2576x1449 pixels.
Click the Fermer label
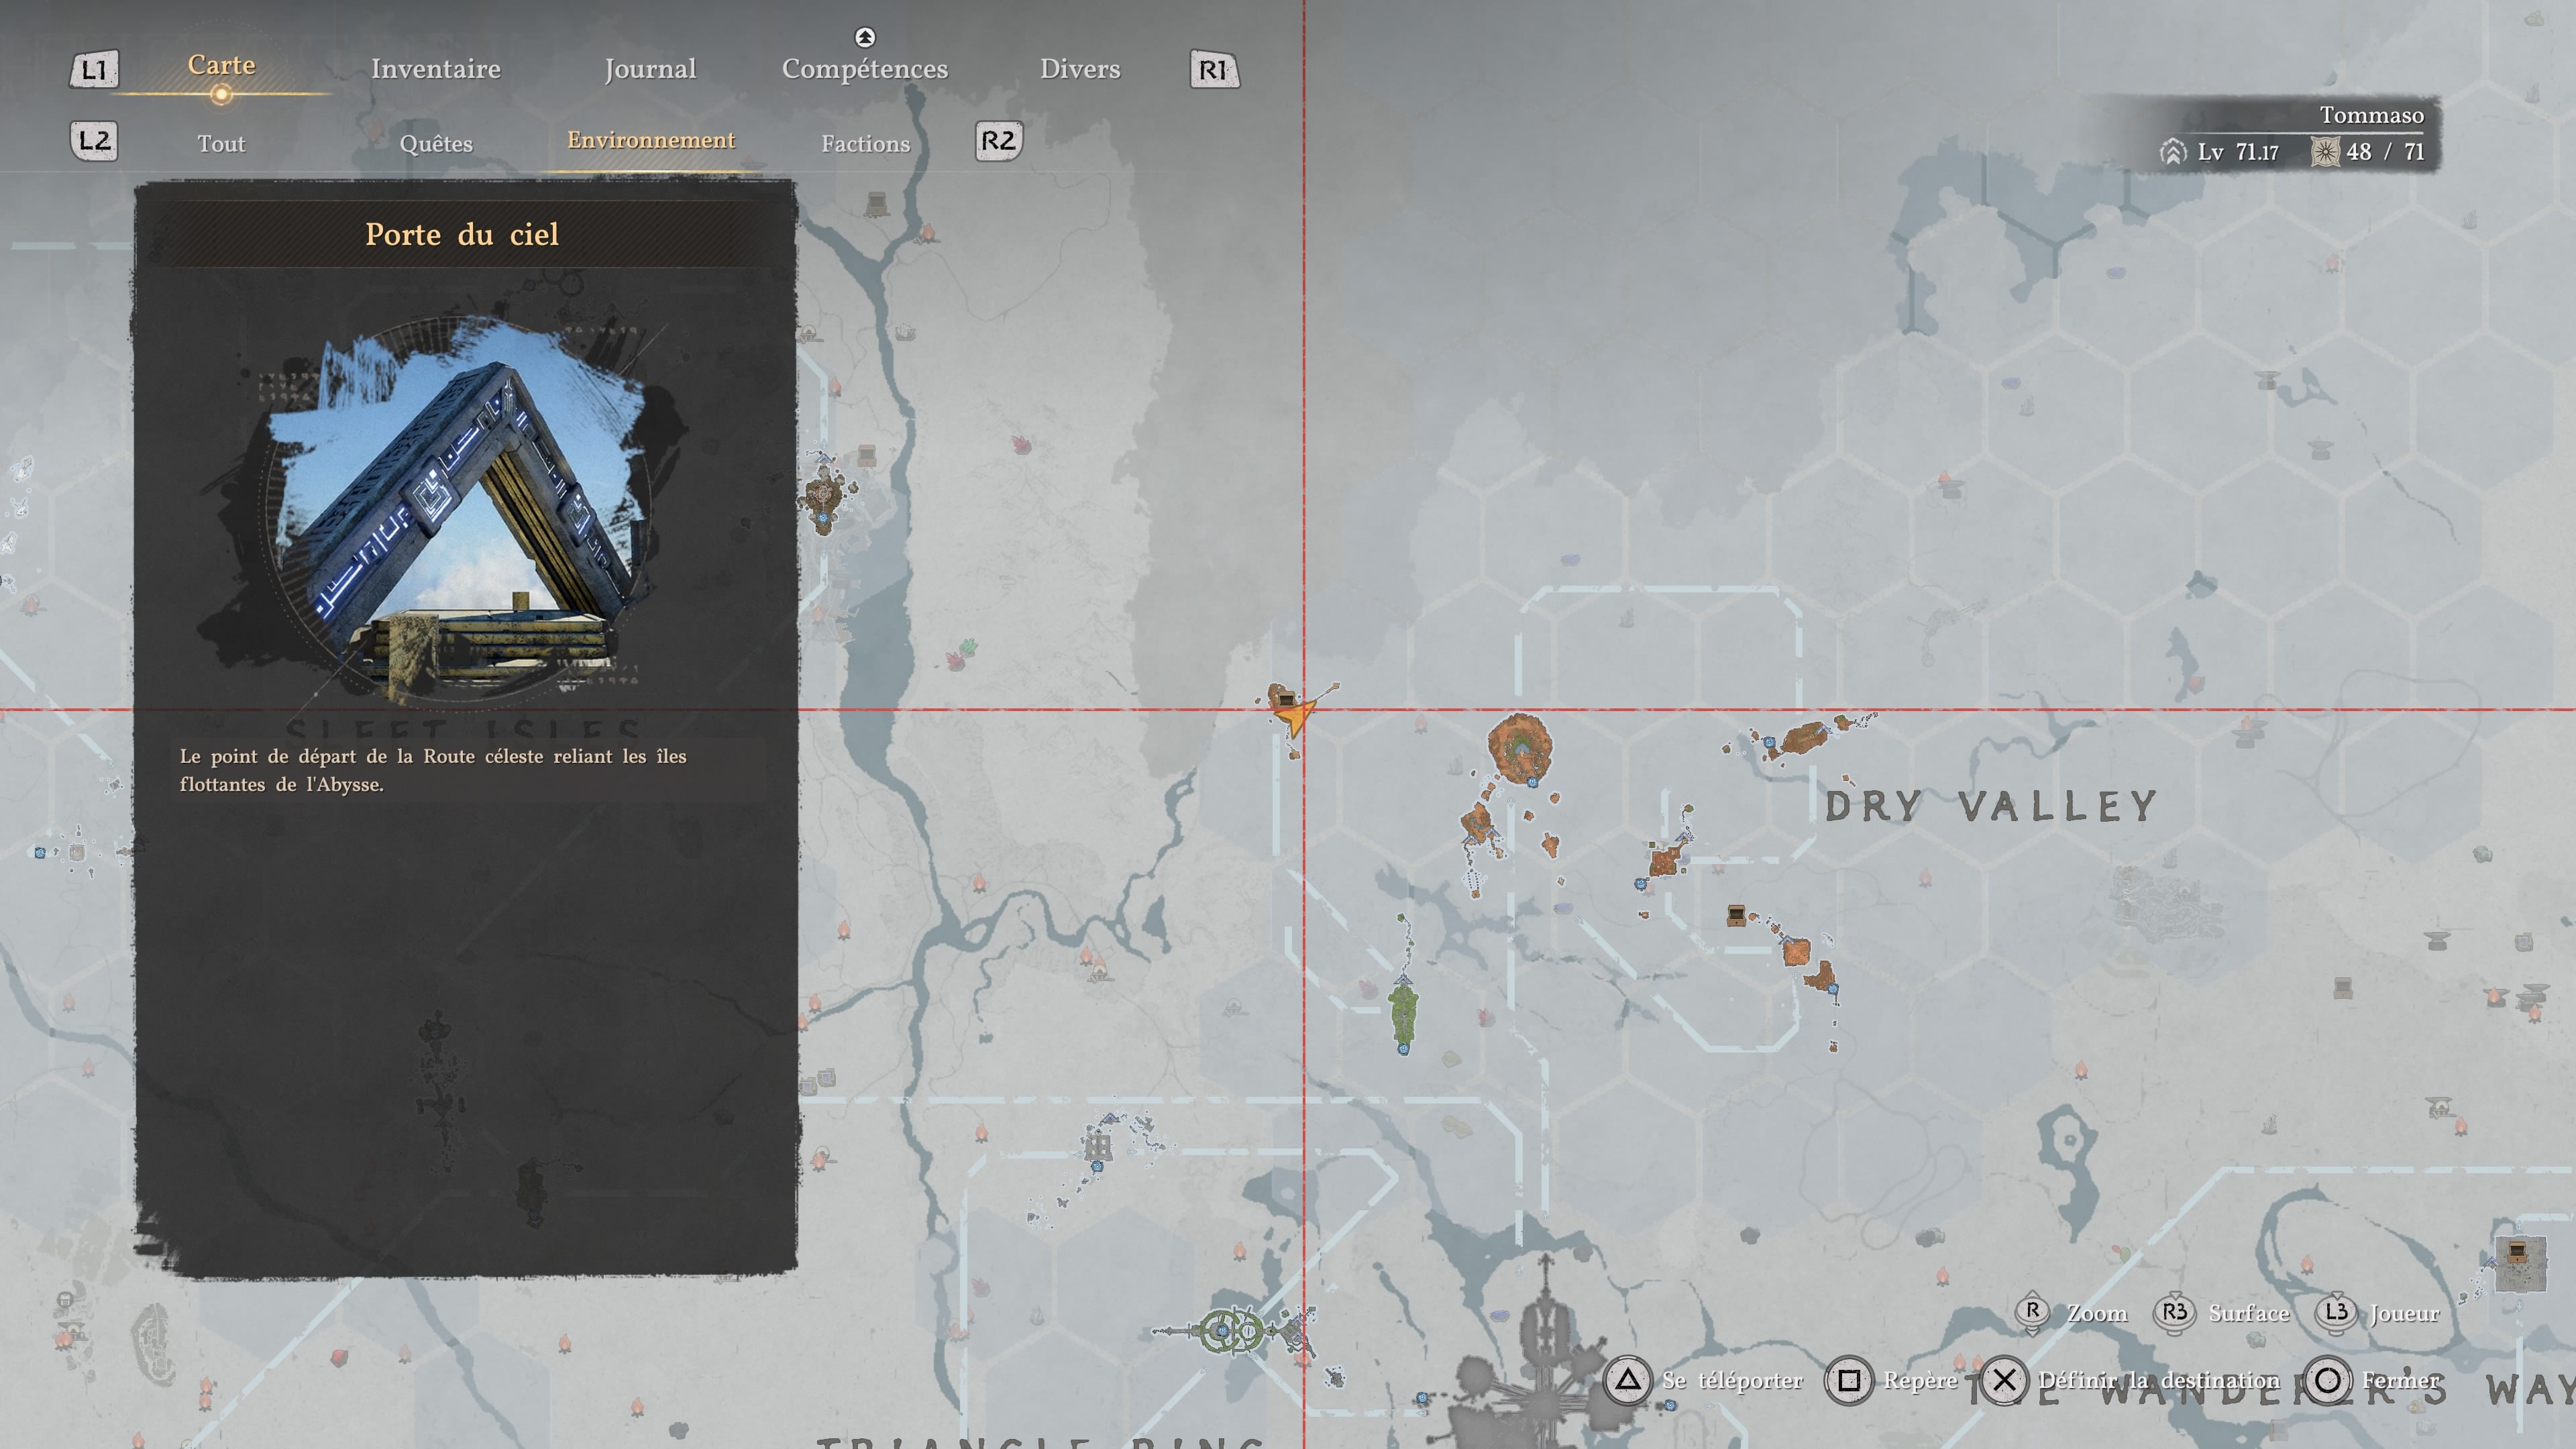[x=2400, y=1381]
